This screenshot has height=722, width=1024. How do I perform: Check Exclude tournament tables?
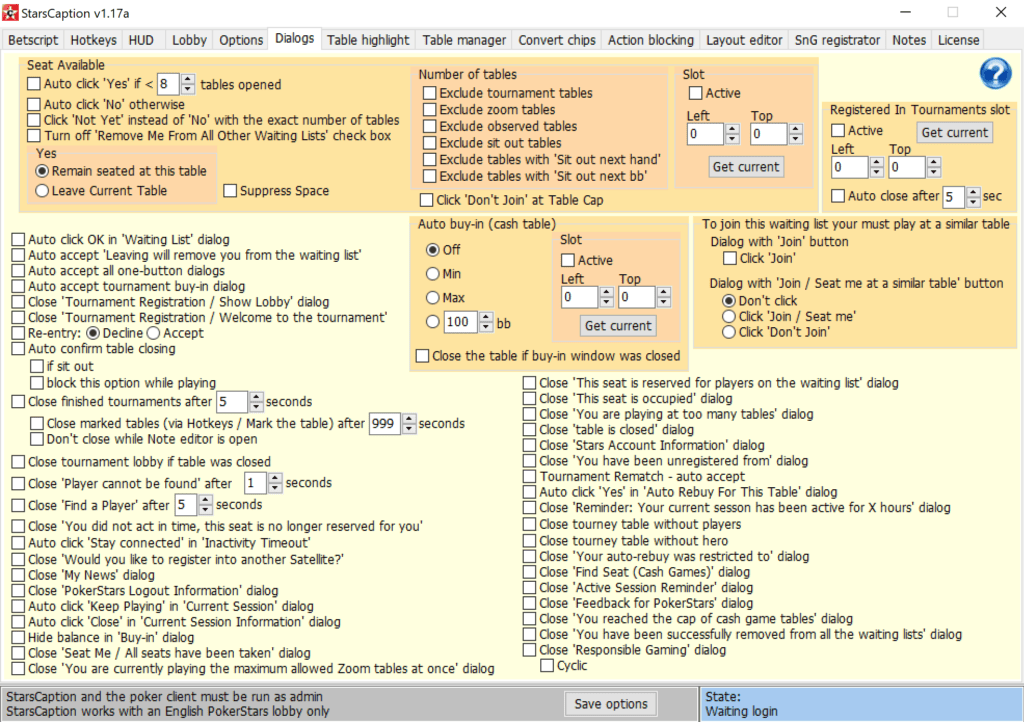[x=430, y=93]
